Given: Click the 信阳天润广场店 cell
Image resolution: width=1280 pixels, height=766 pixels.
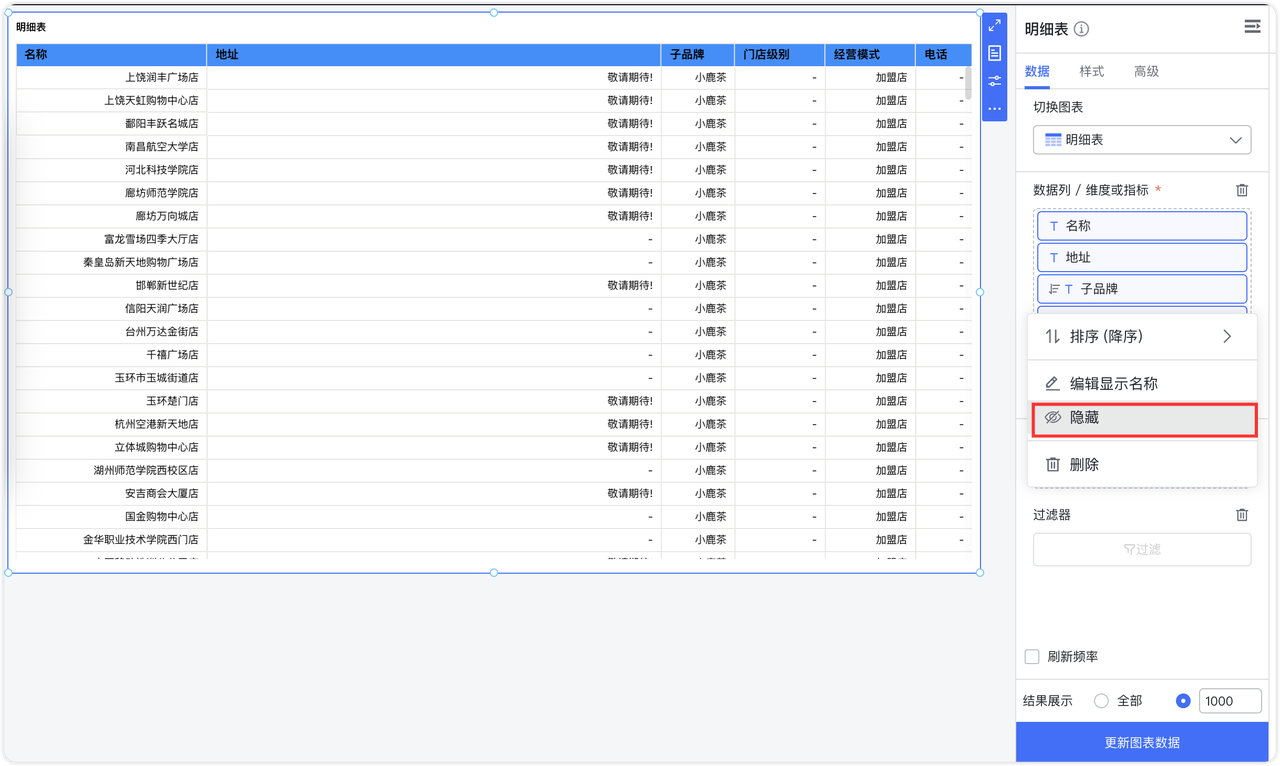Looking at the screenshot, I should coord(111,308).
